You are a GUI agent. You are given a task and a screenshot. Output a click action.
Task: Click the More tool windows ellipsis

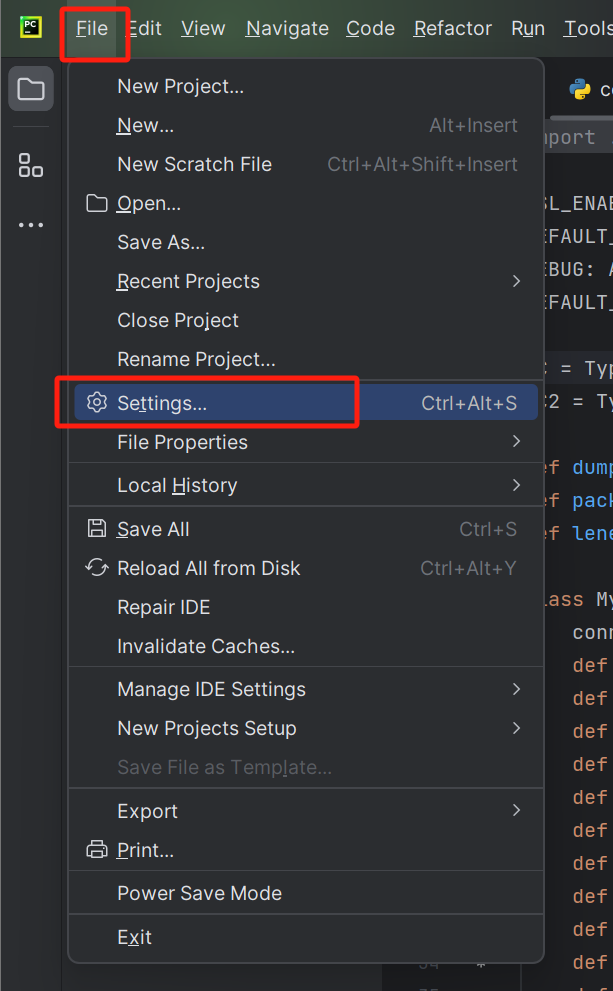coord(31,226)
